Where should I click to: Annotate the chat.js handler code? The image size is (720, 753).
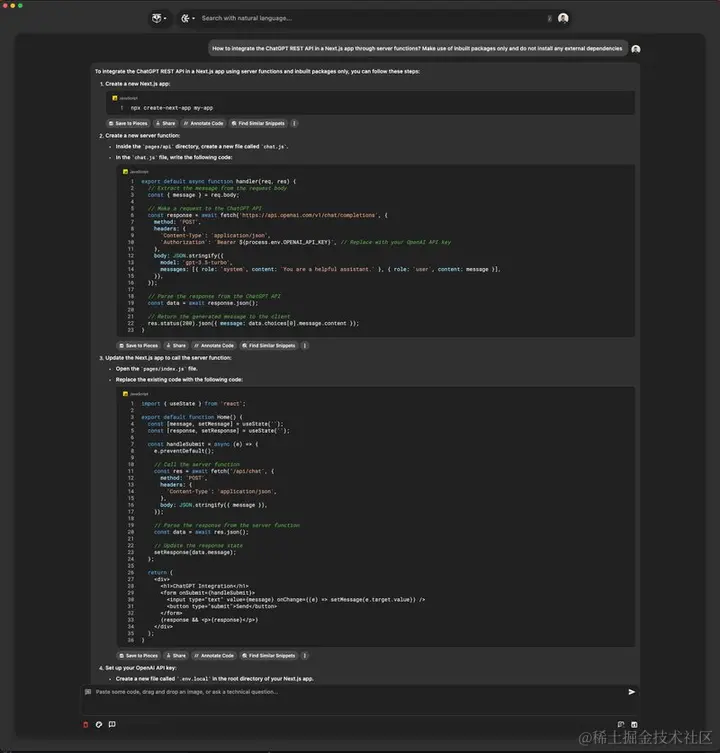(x=214, y=346)
